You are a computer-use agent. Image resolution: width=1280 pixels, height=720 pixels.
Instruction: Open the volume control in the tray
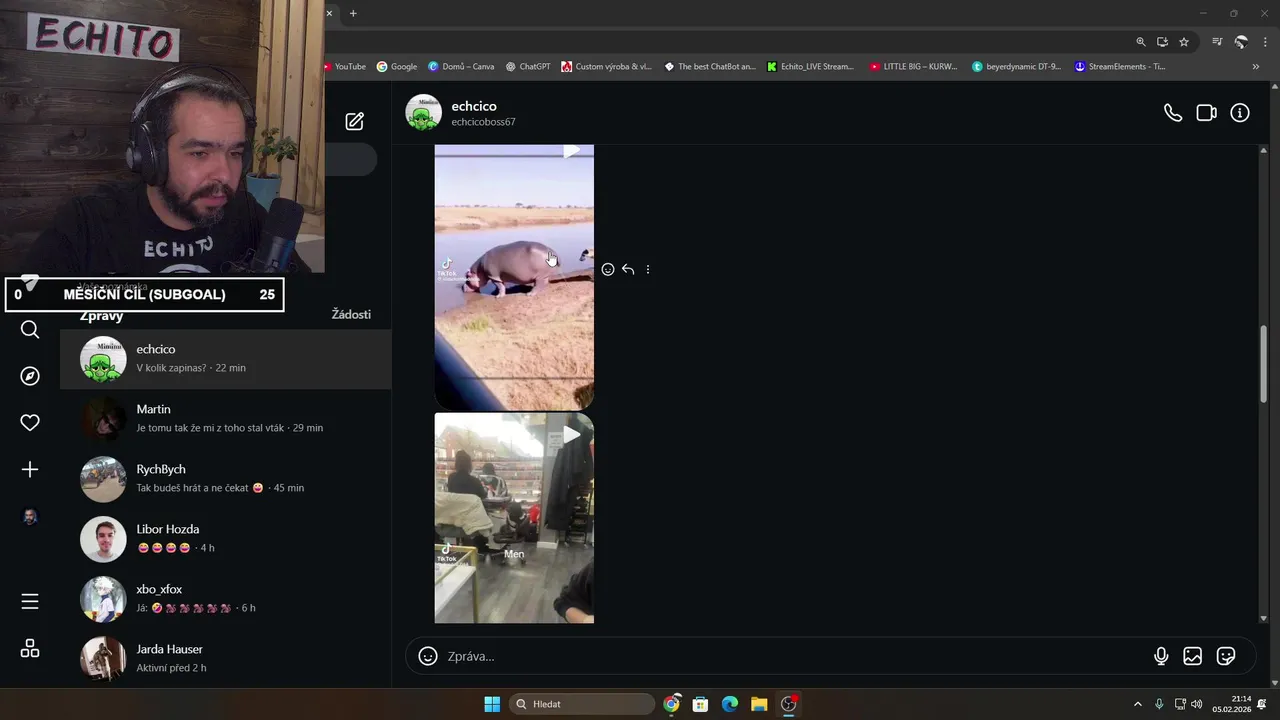(x=1197, y=704)
